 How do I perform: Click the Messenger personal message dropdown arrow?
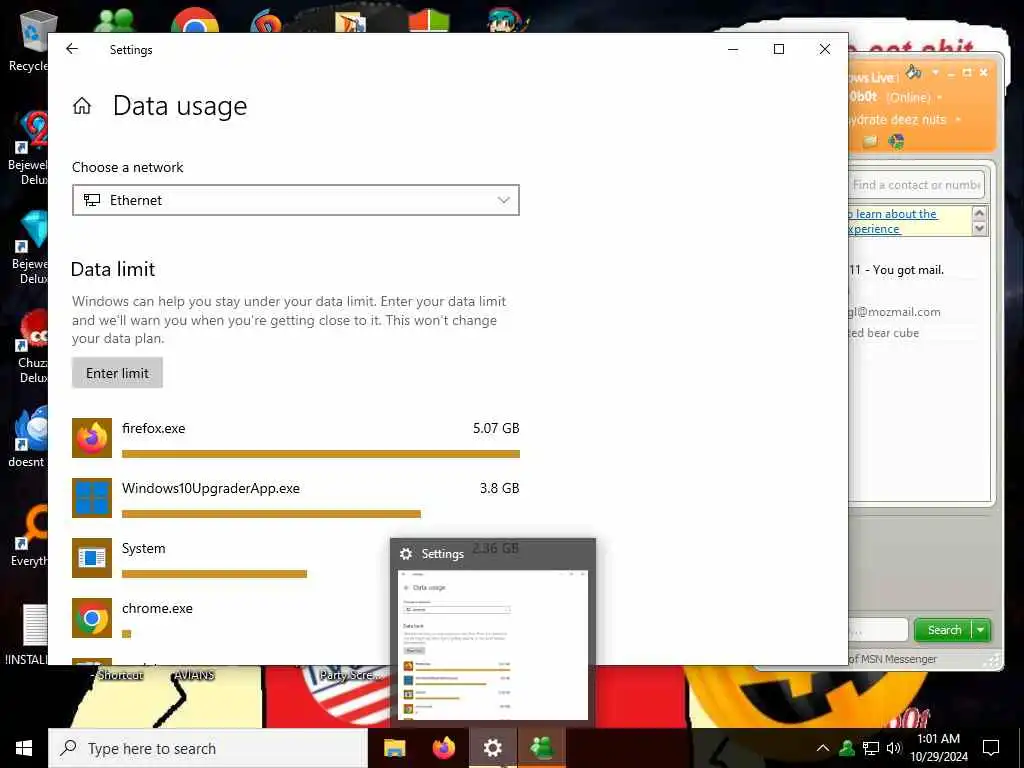click(x=958, y=120)
